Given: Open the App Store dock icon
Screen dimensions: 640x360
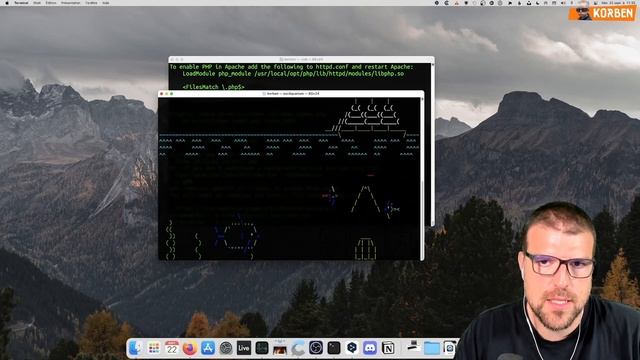Looking at the screenshot, I should [x=208, y=348].
